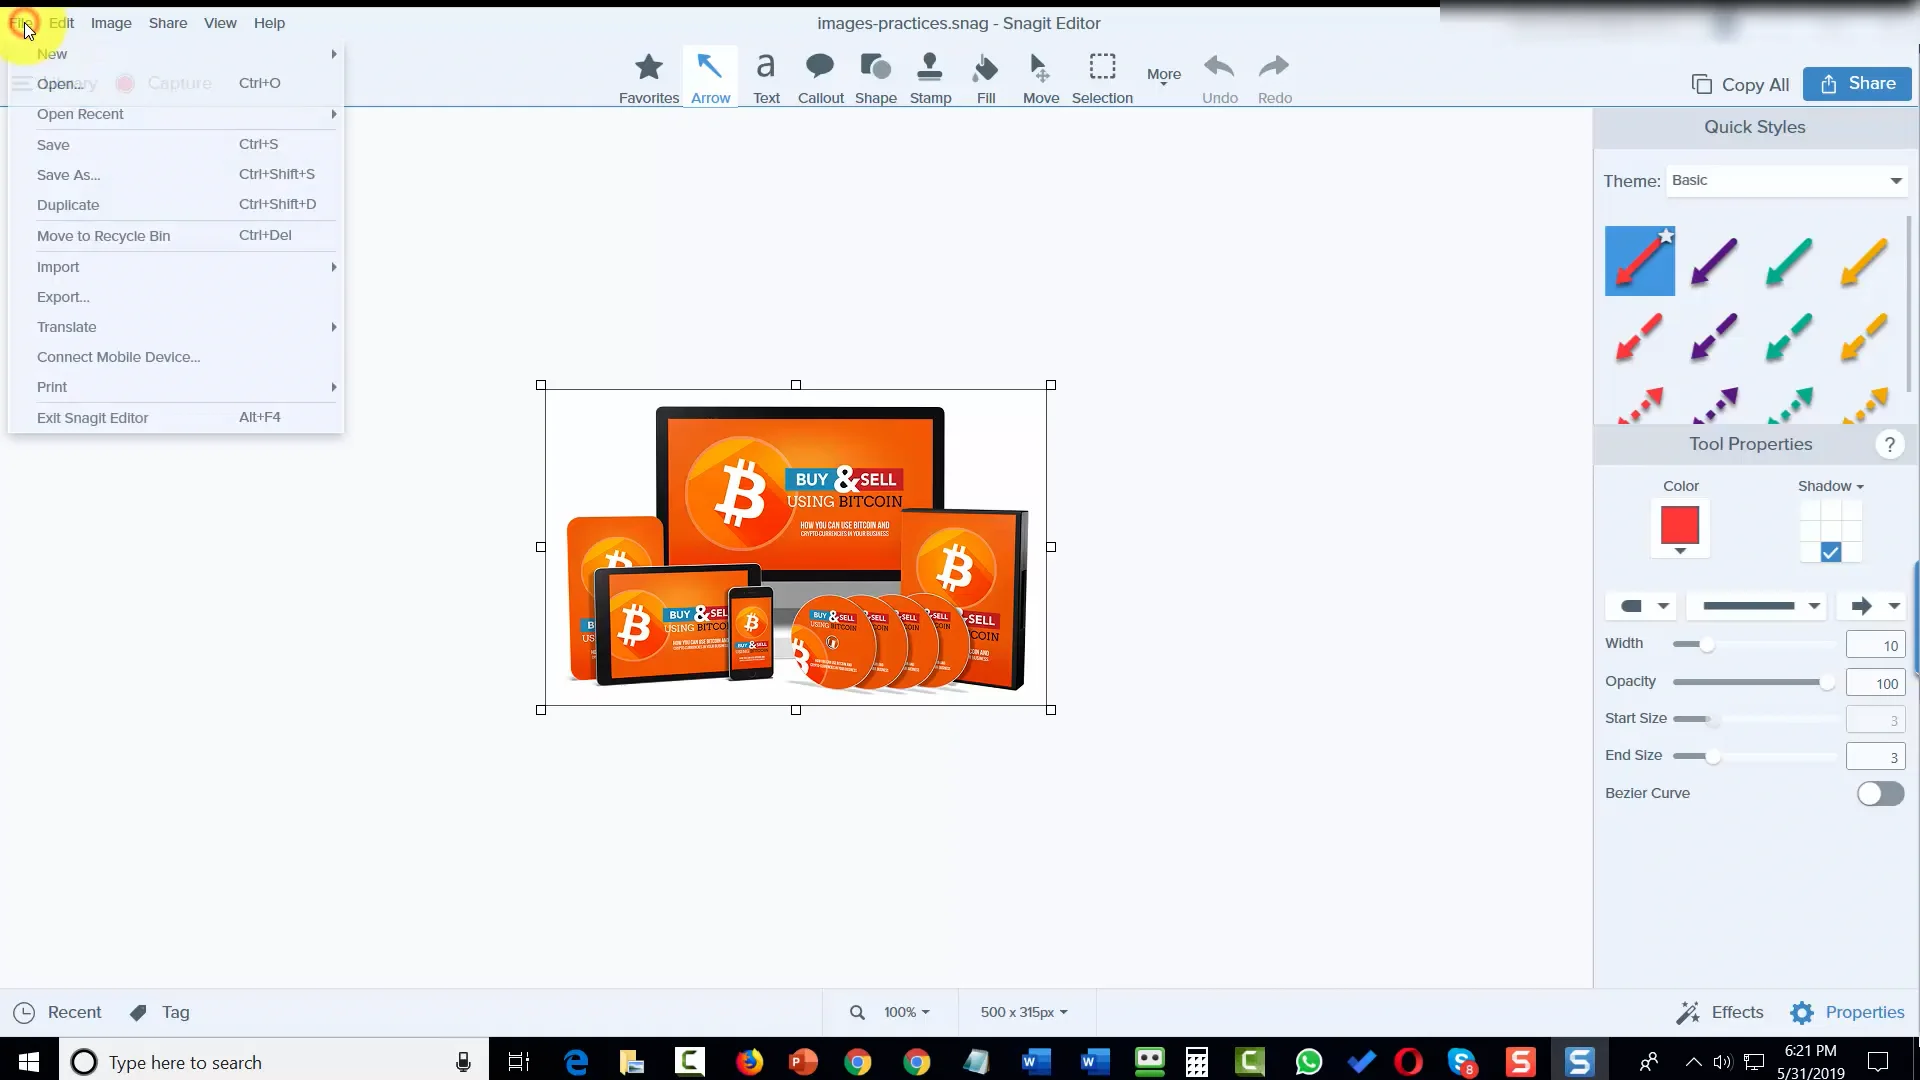This screenshot has height=1080, width=1920.
Task: Click the Tag button
Action: [160, 1012]
